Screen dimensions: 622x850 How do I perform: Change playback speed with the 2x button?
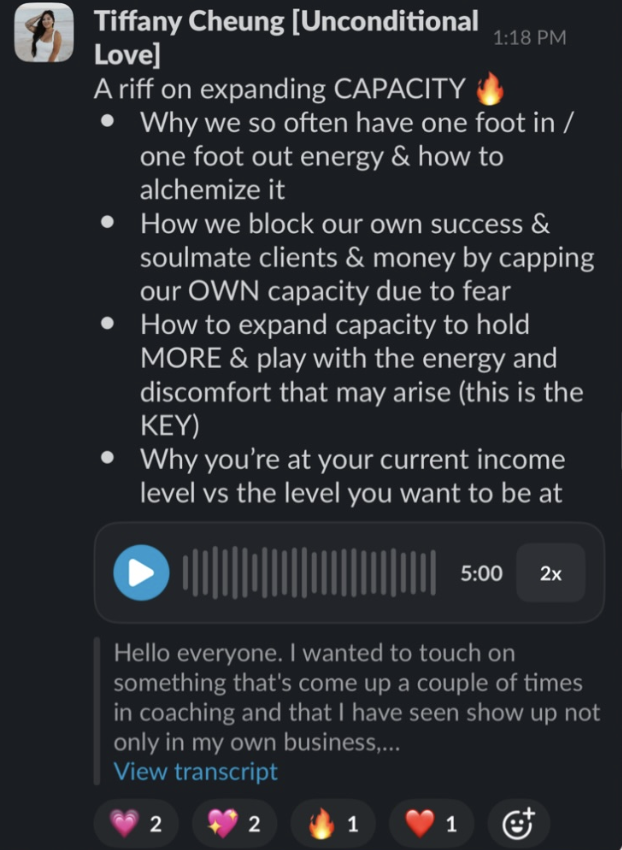[x=550, y=573]
